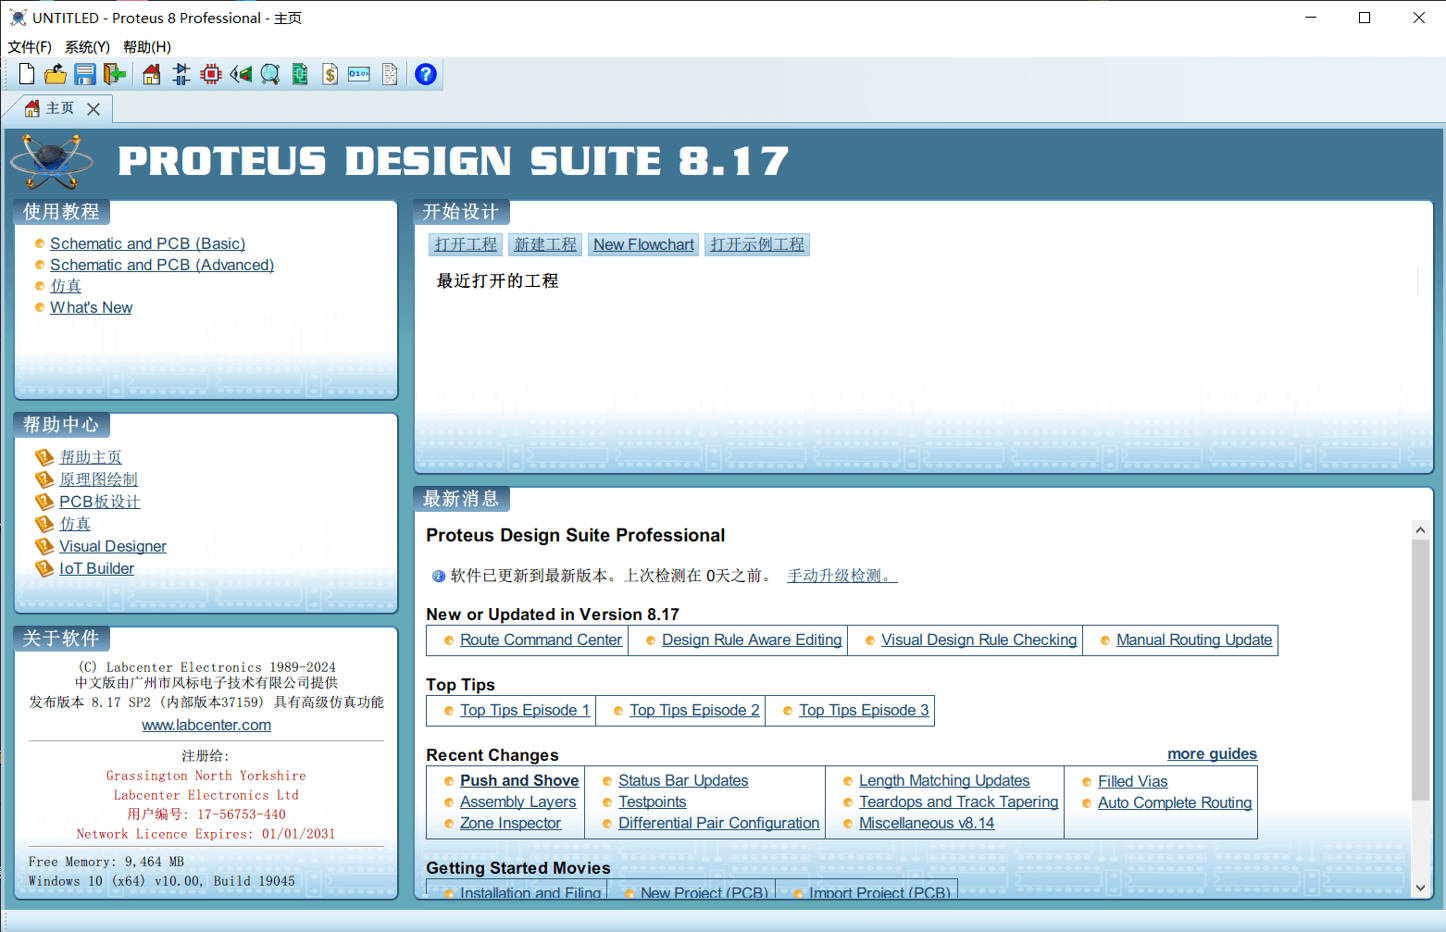Viewport: 1446px width, 932px height.
Task: Open Design Explorer green board icon
Action: (x=300, y=74)
